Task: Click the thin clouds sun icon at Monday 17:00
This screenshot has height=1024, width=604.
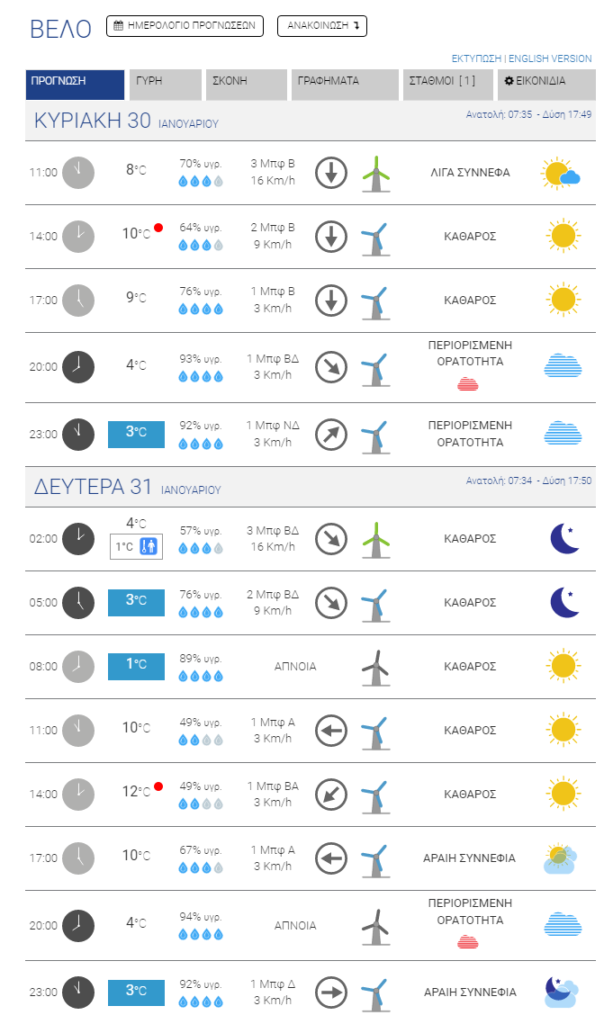Action: coord(560,859)
